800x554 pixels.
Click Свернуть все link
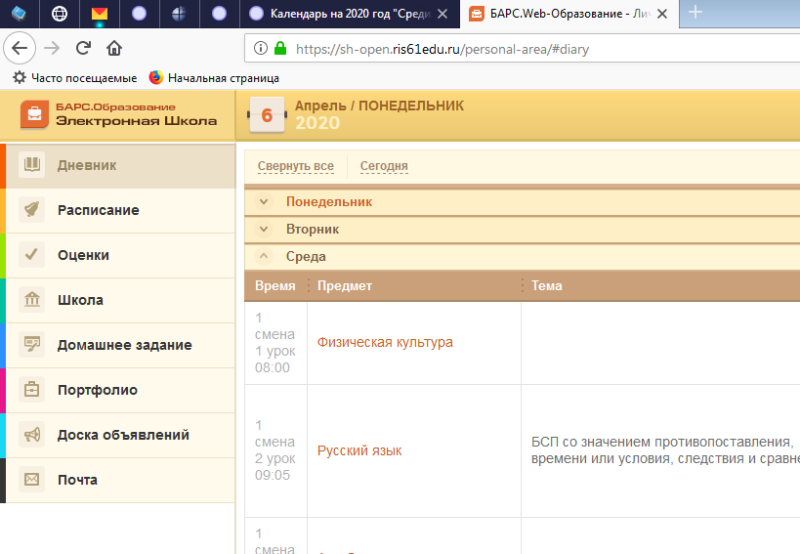[x=295, y=167]
